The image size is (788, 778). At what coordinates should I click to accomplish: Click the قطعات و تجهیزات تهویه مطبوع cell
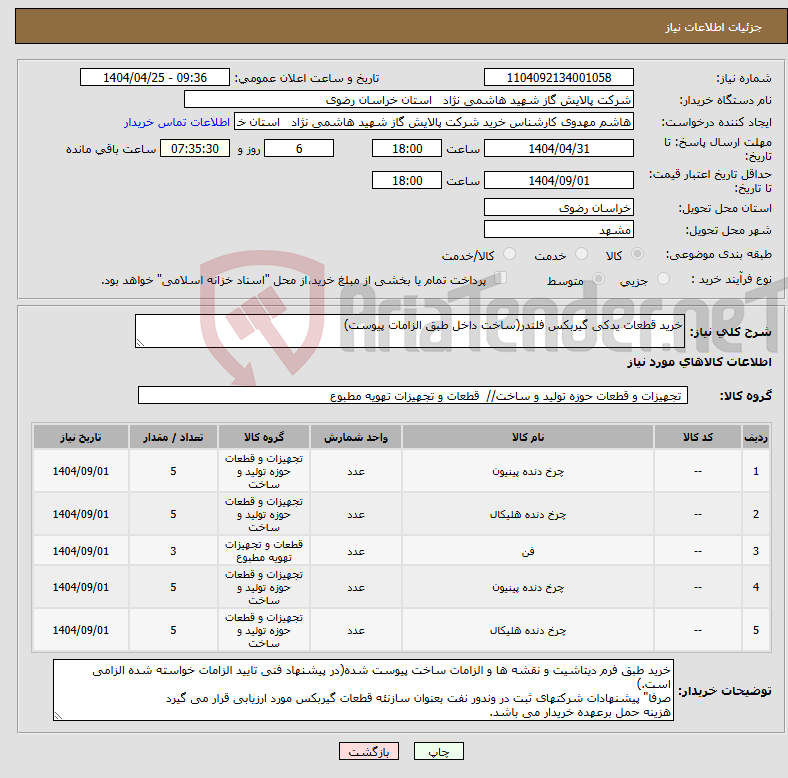tap(264, 551)
